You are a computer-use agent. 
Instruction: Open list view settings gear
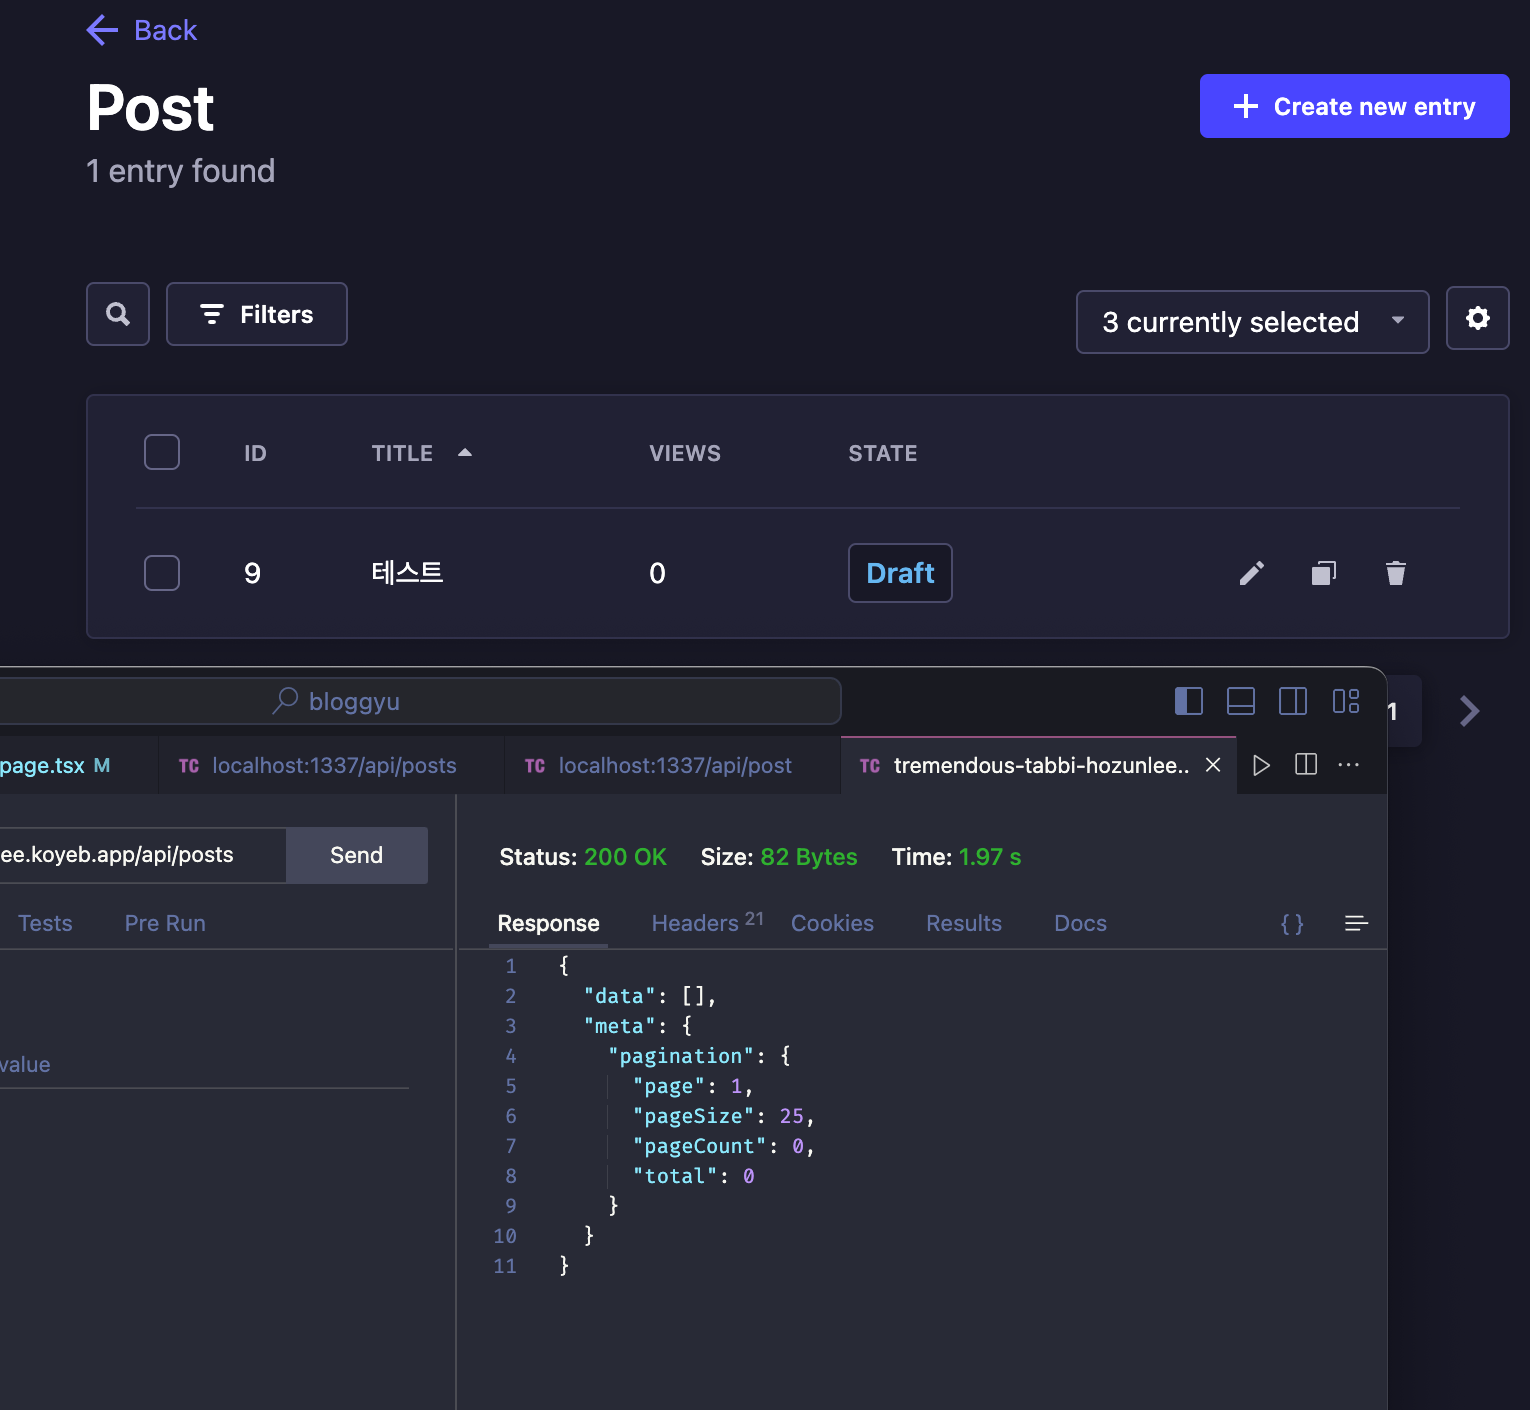pyautogui.click(x=1477, y=318)
